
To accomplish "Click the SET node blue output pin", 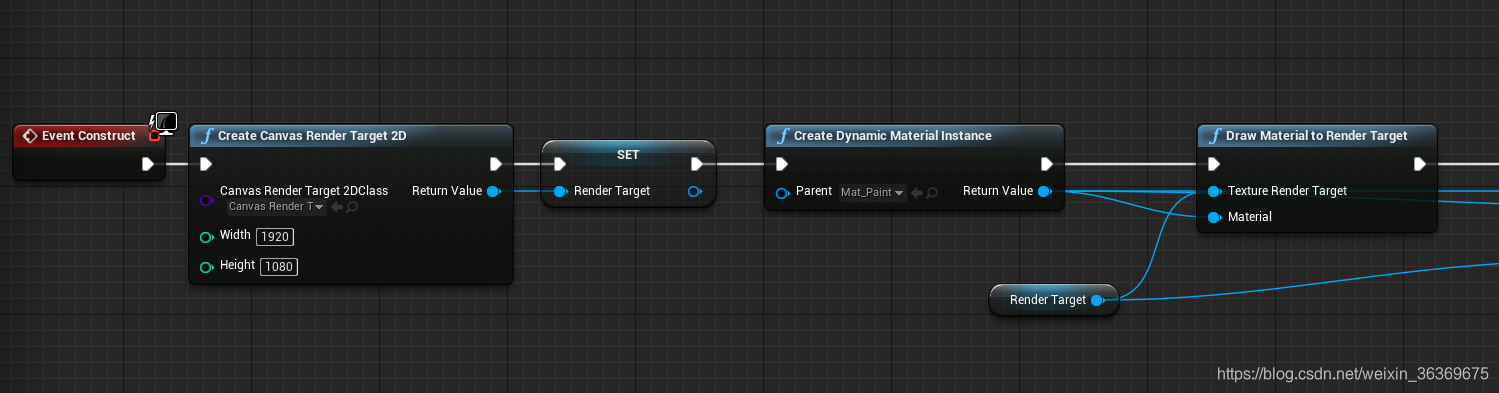I will tap(695, 191).
